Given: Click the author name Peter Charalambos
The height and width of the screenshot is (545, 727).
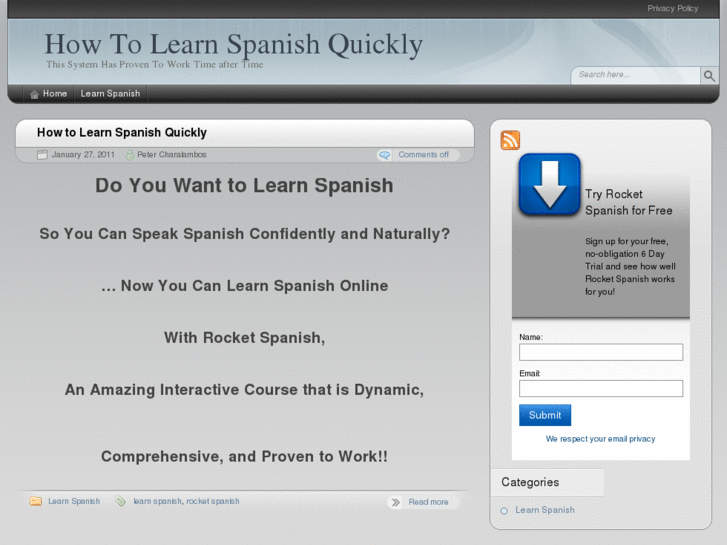Looking at the screenshot, I should point(172,154).
